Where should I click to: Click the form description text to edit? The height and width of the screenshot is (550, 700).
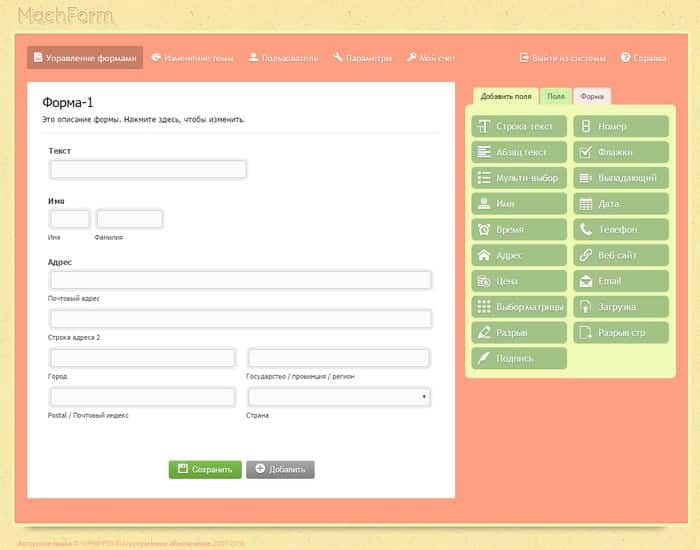click(x=143, y=120)
